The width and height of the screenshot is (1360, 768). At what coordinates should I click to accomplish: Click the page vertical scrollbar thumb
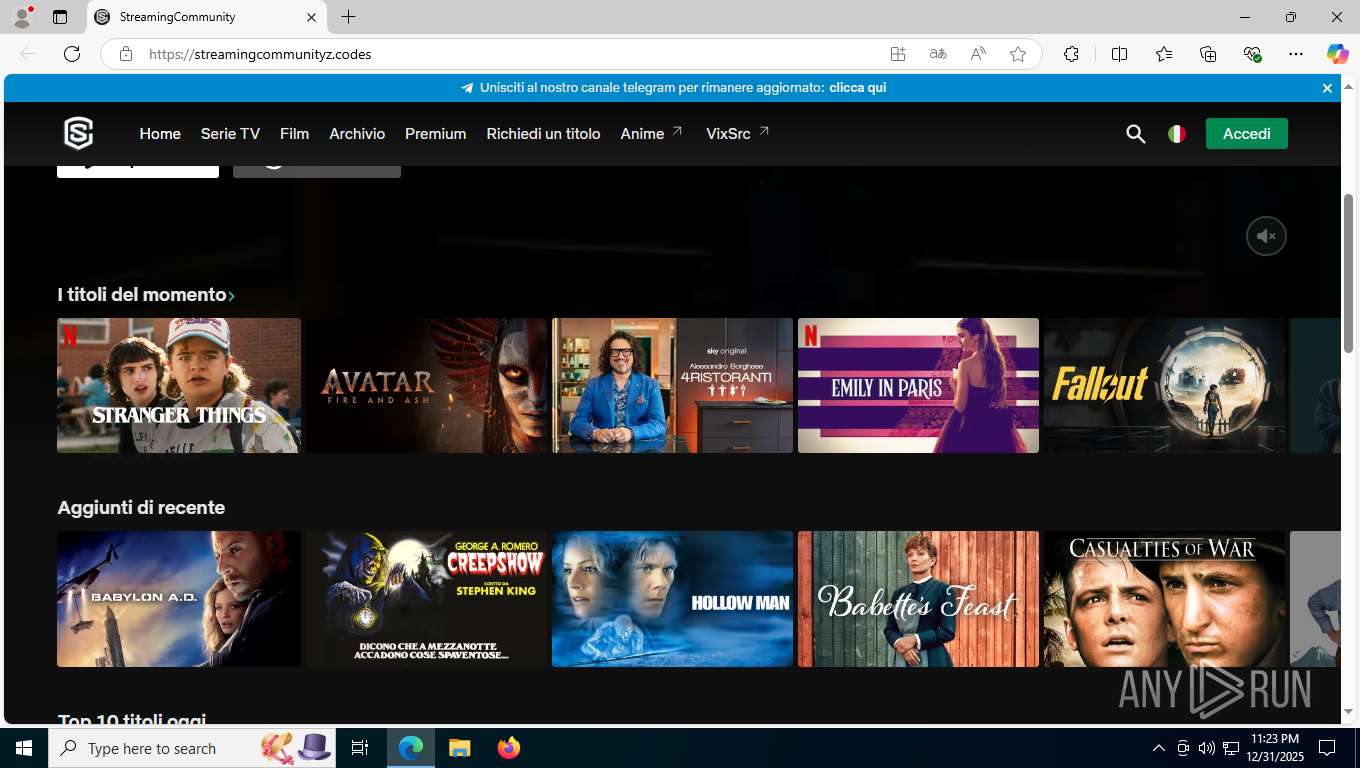(x=1348, y=272)
